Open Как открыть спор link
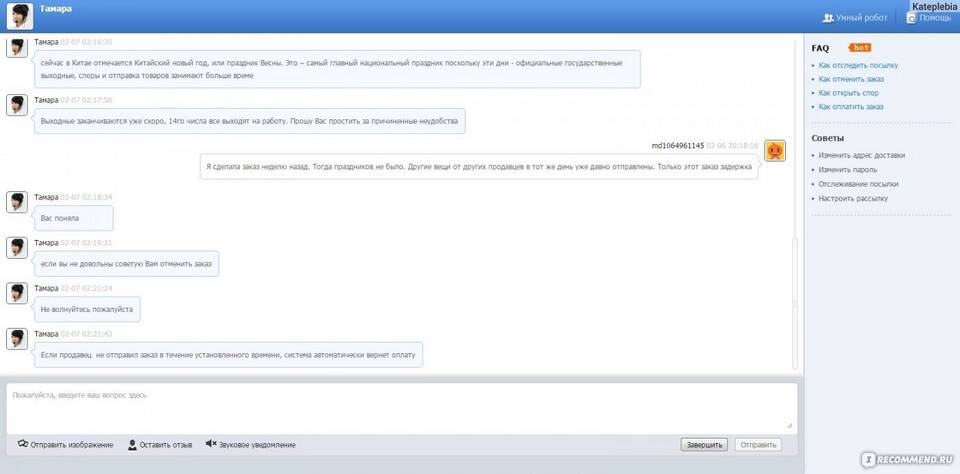Viewport: 960px width, 474px height. (848, 93)
